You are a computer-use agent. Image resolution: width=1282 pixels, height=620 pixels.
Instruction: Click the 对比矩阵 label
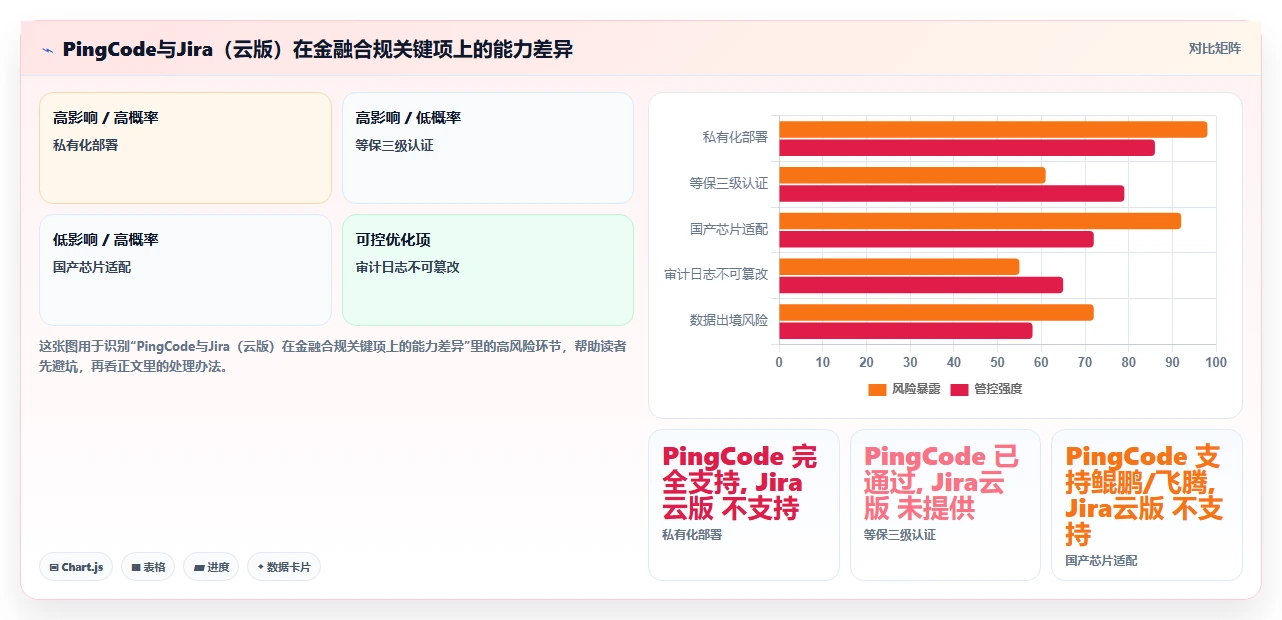(1215, 48)
